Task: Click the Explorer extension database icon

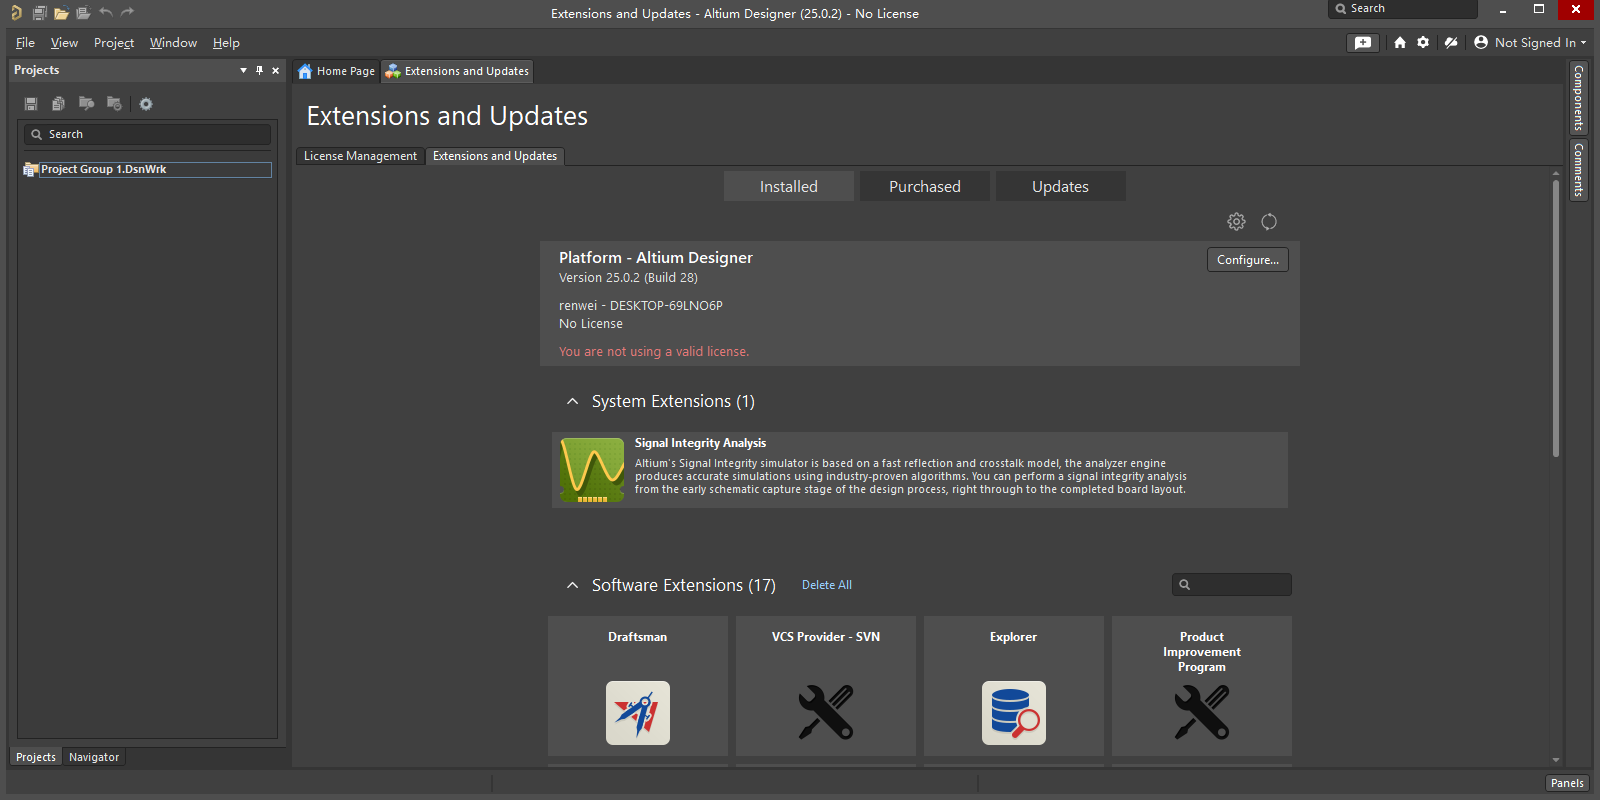Action: 1013,712
